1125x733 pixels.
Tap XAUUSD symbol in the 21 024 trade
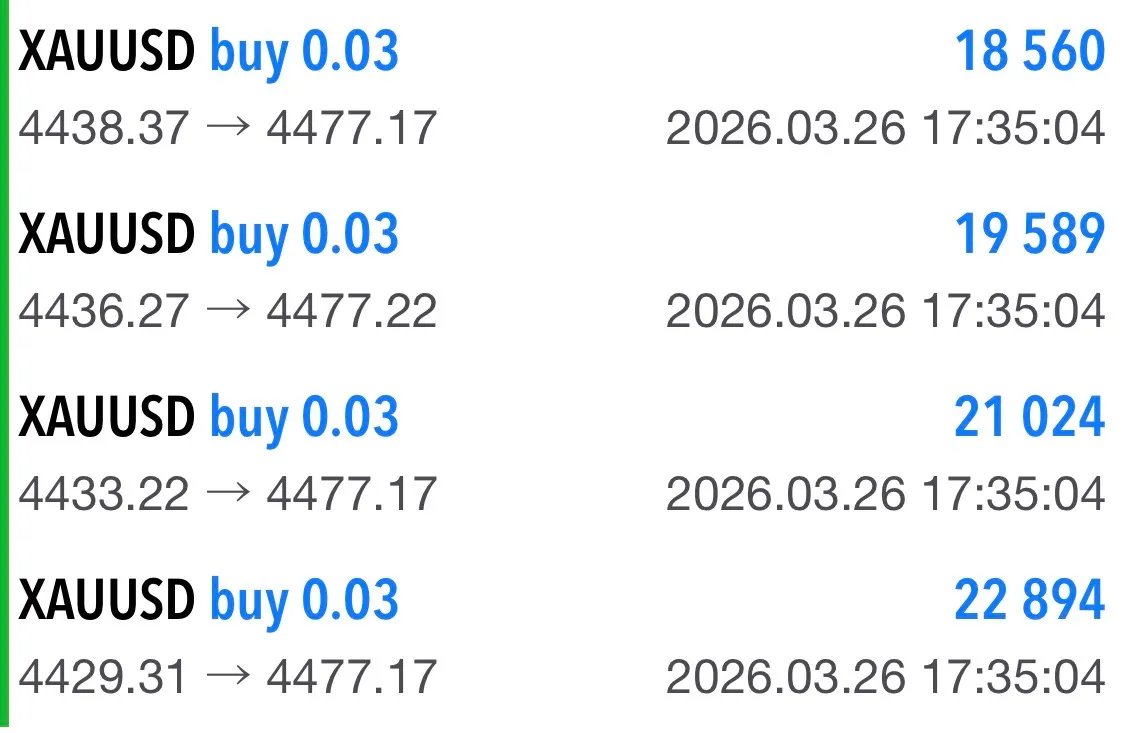point(107,418)
